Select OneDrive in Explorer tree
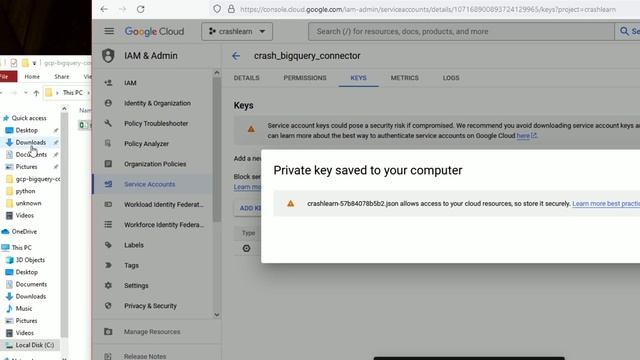640x360 pixels. click(x=24, y=231)
